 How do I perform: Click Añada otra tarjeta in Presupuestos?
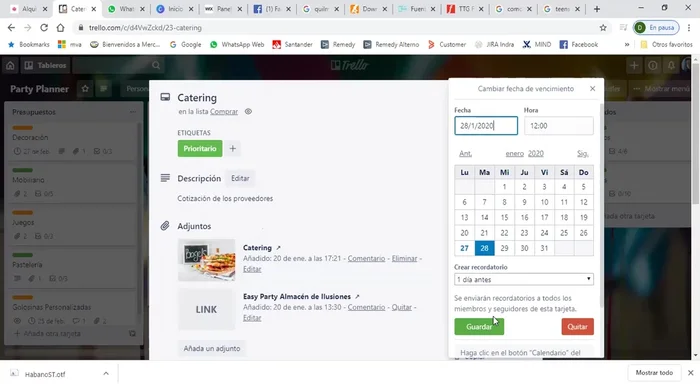pyautogui.click(x=47, y=333)
